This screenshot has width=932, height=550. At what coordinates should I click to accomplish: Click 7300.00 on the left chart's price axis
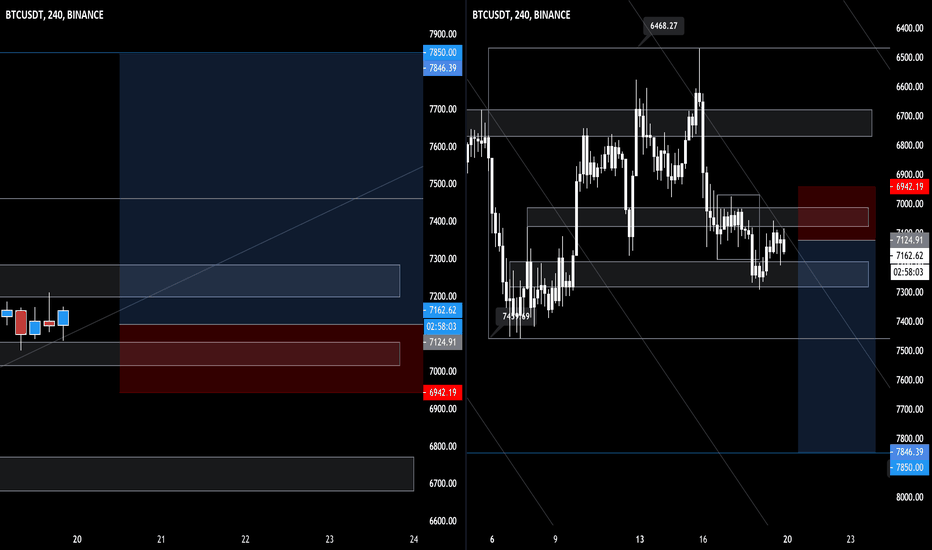(x=443, y=259)
